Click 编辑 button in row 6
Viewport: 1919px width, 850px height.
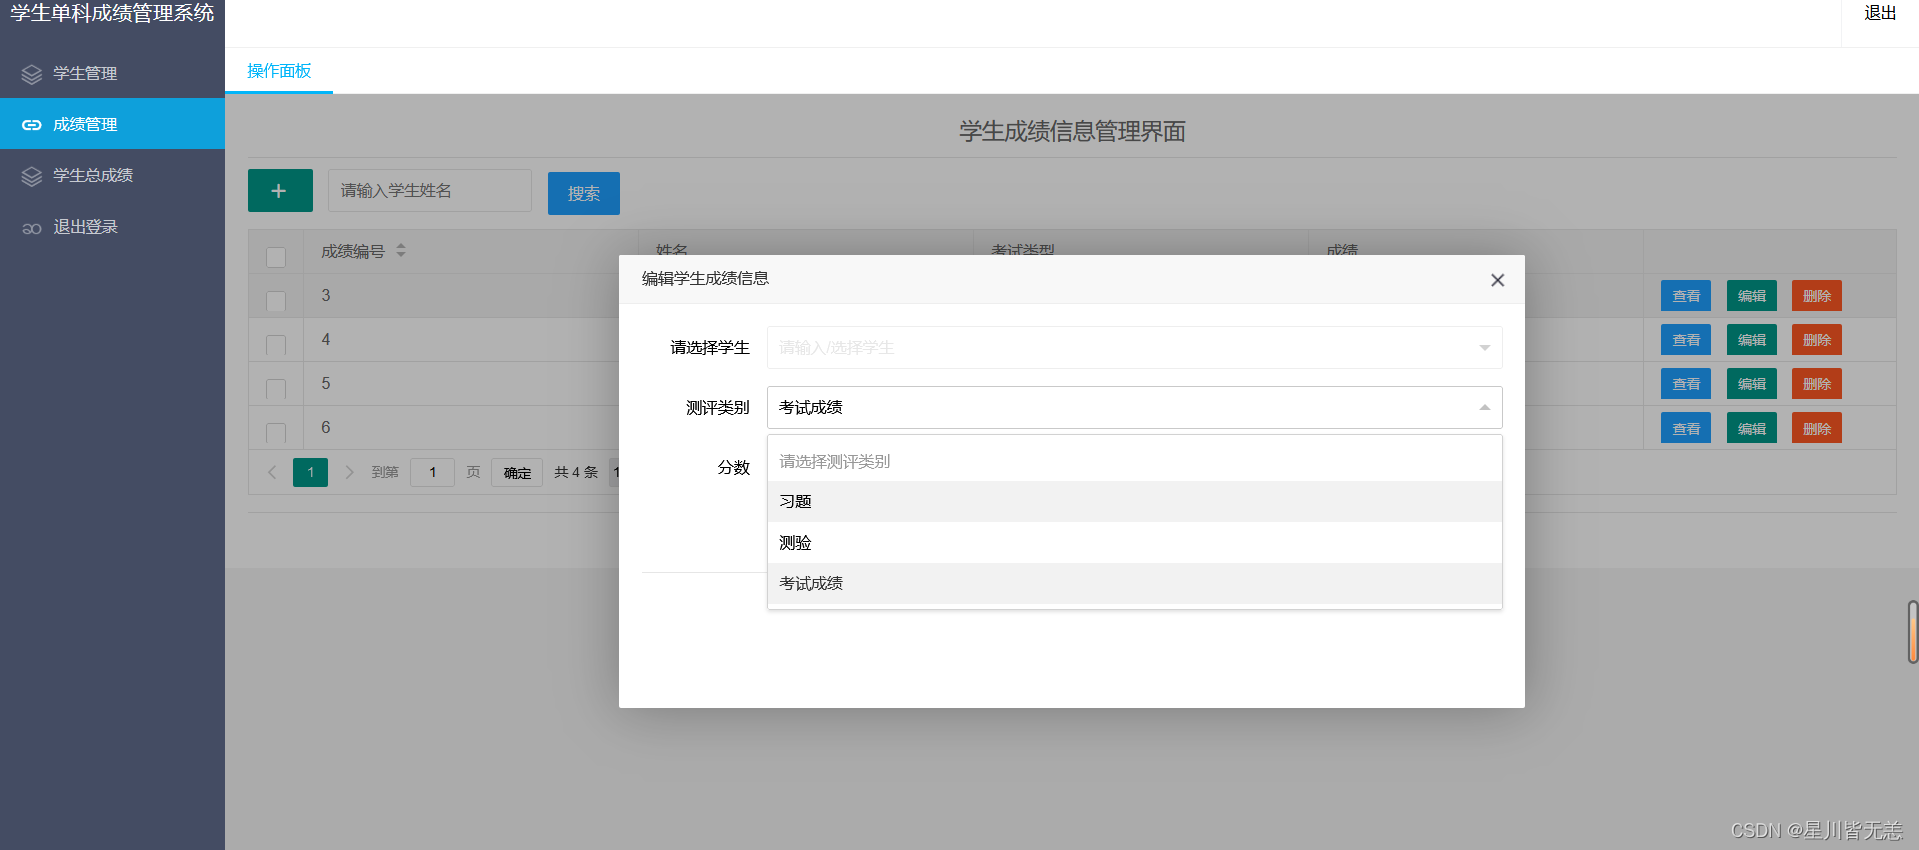1752,428
